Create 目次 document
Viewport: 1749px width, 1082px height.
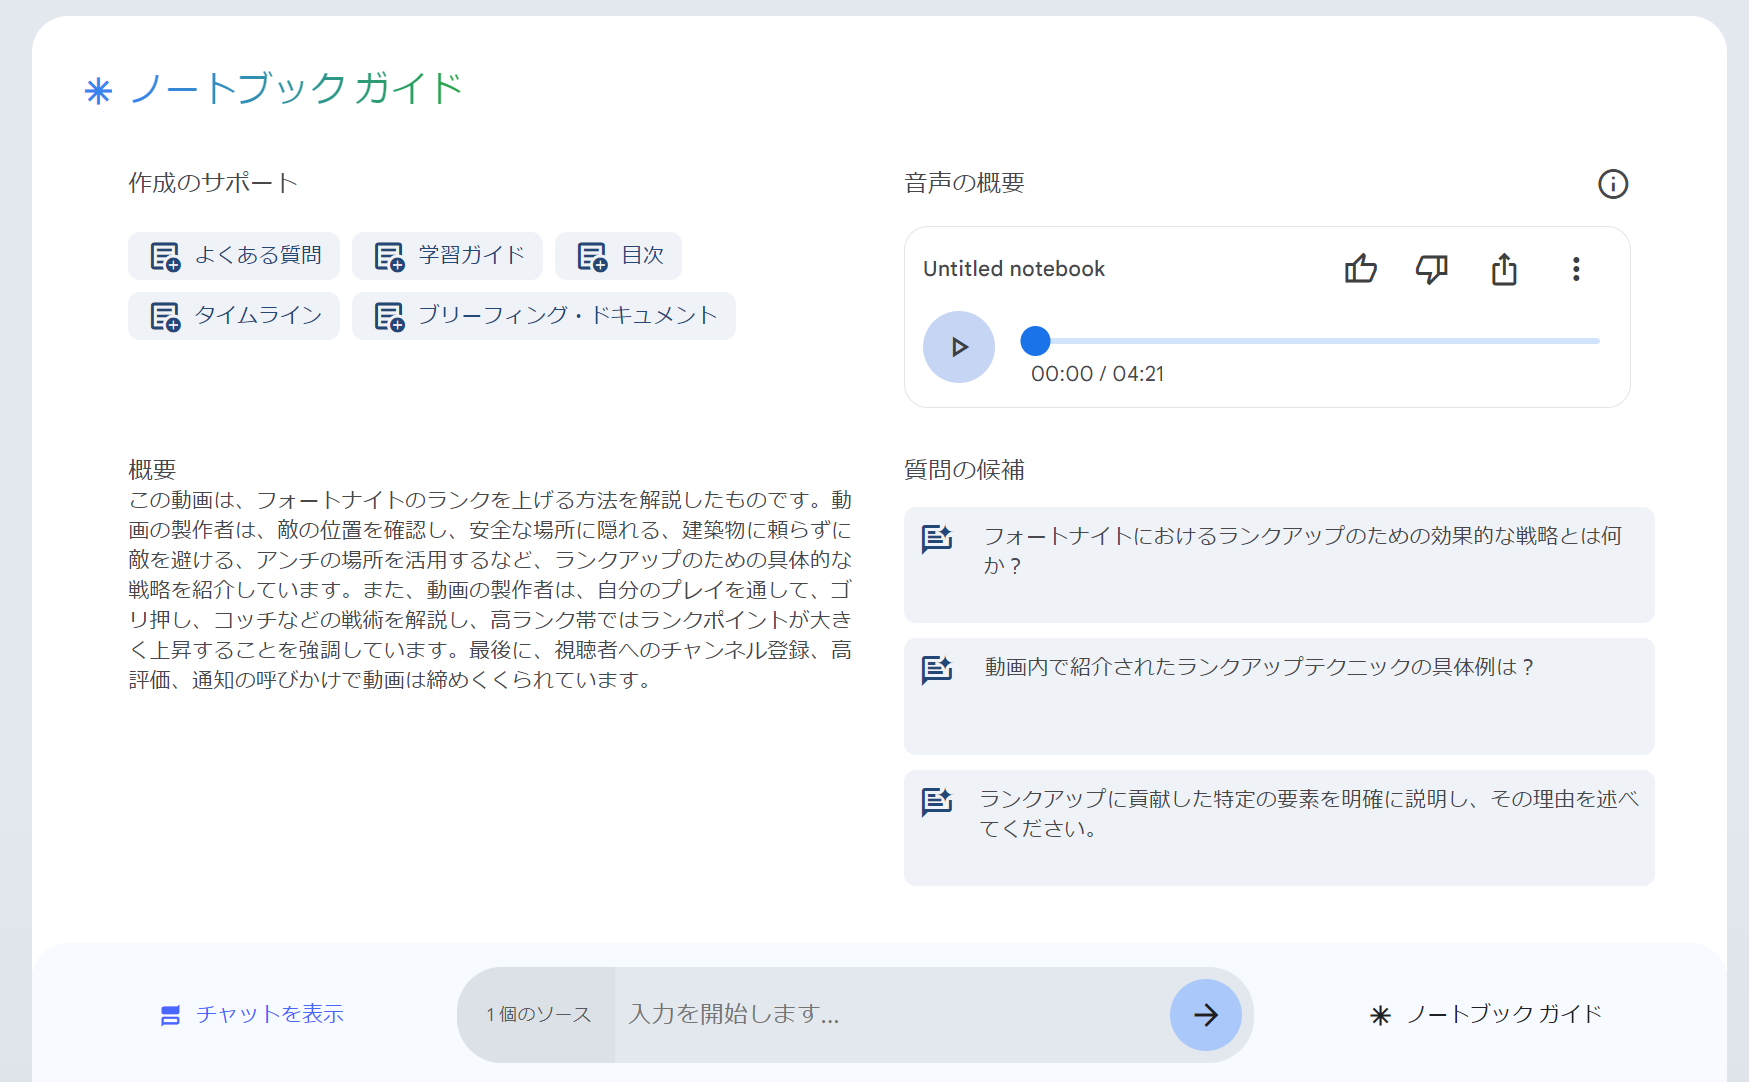click(x=618, y=256)
